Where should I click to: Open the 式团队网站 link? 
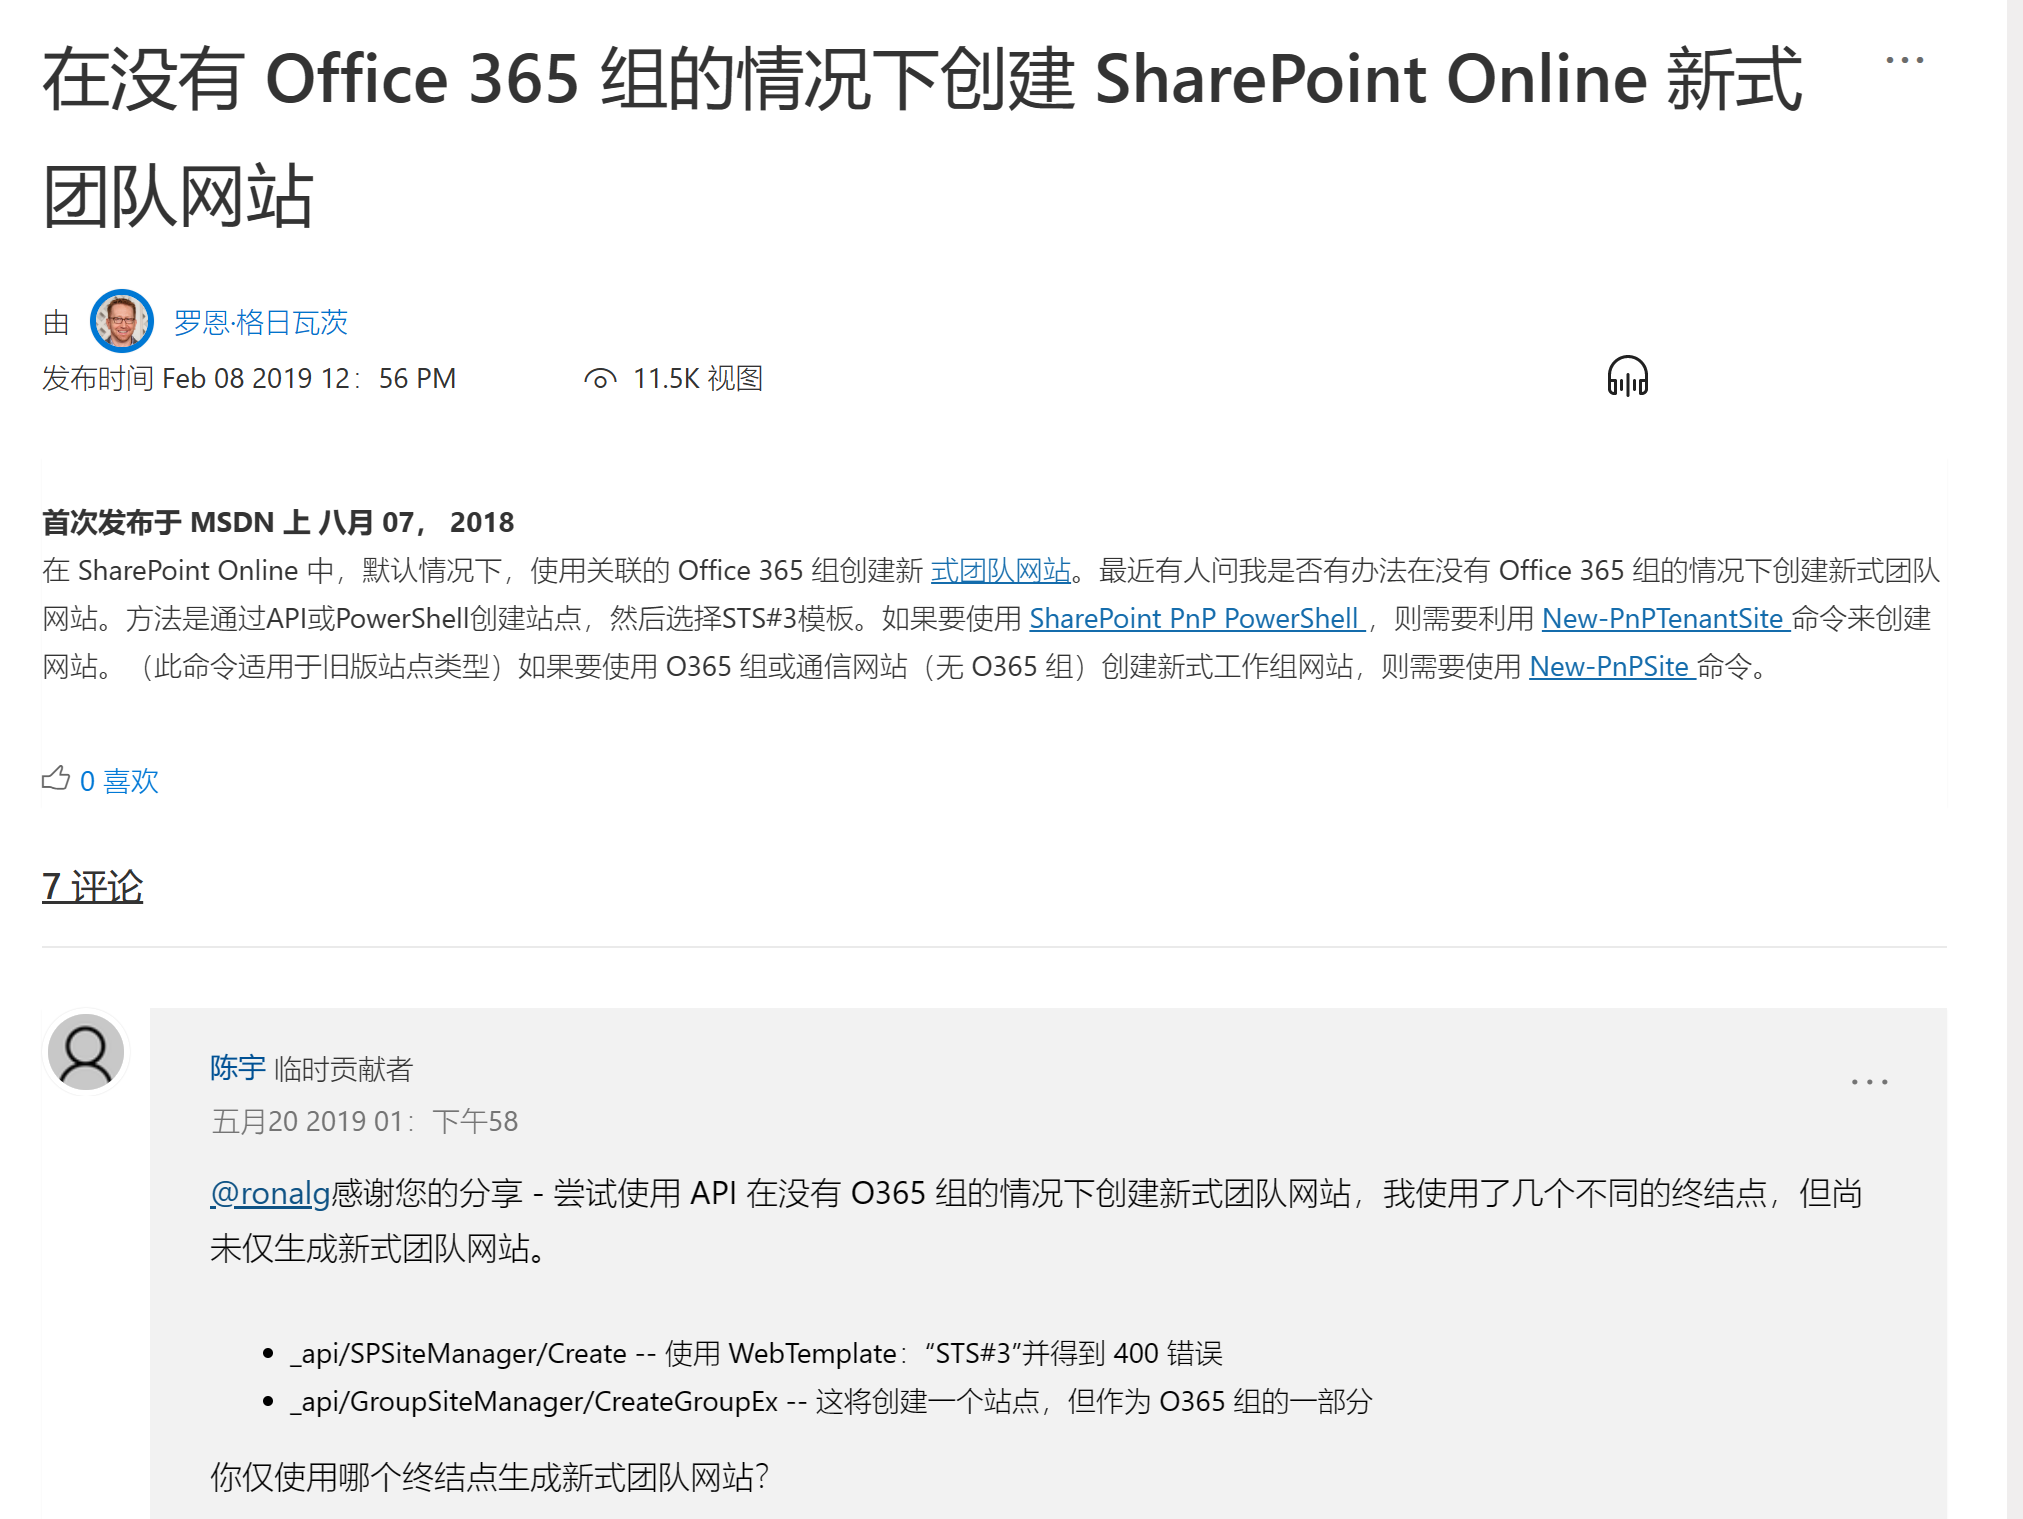1001,570
